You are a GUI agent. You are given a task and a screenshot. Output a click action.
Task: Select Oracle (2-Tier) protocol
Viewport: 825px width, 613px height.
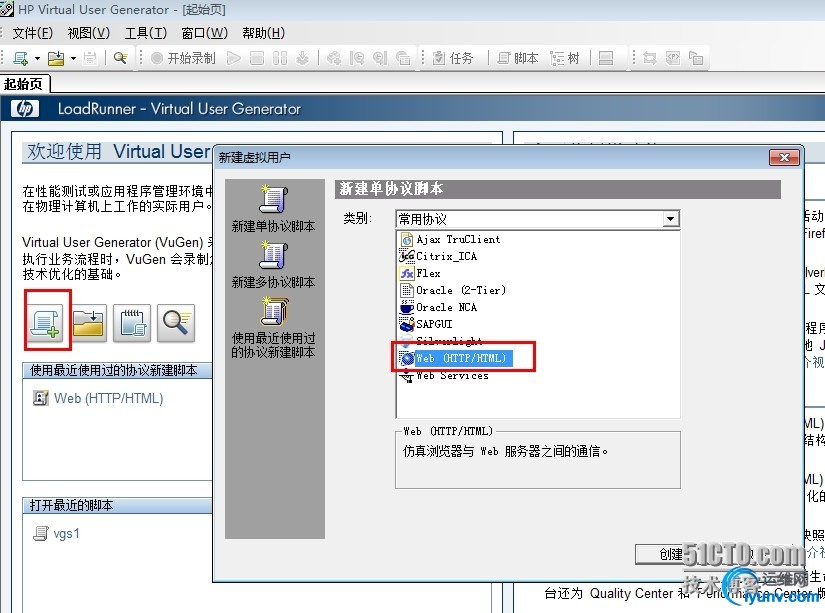[452, 290]
